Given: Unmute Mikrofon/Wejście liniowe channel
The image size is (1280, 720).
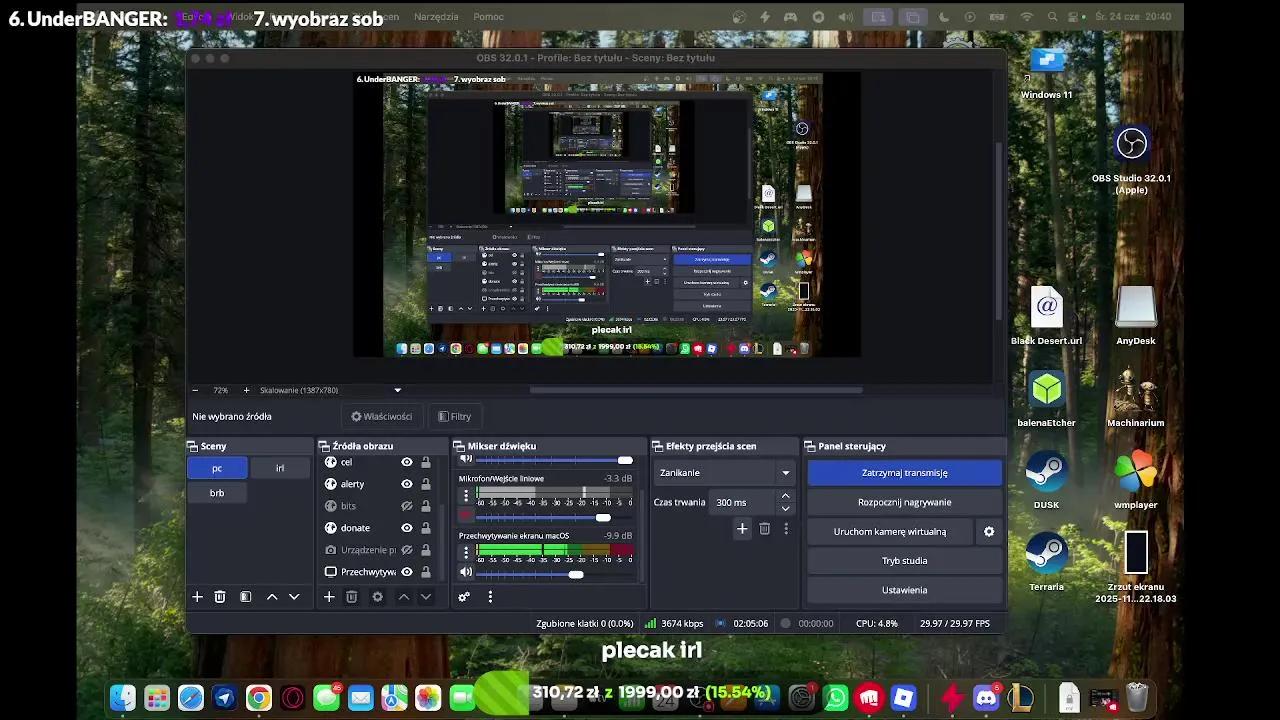Looking at the screenshot, I should click(x=465, y=517).
